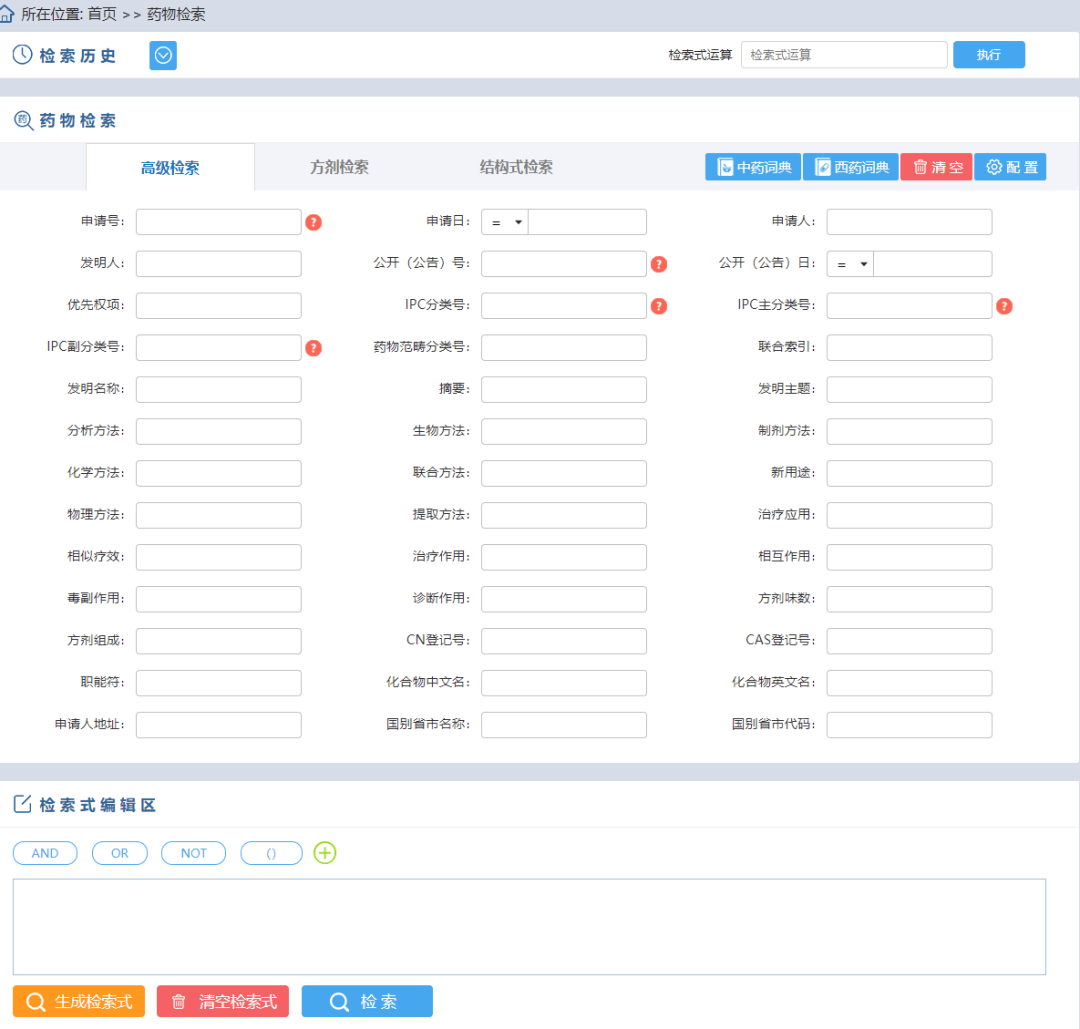
Task: Click the blue 检索 search button
Action: tap(366, 1001)
